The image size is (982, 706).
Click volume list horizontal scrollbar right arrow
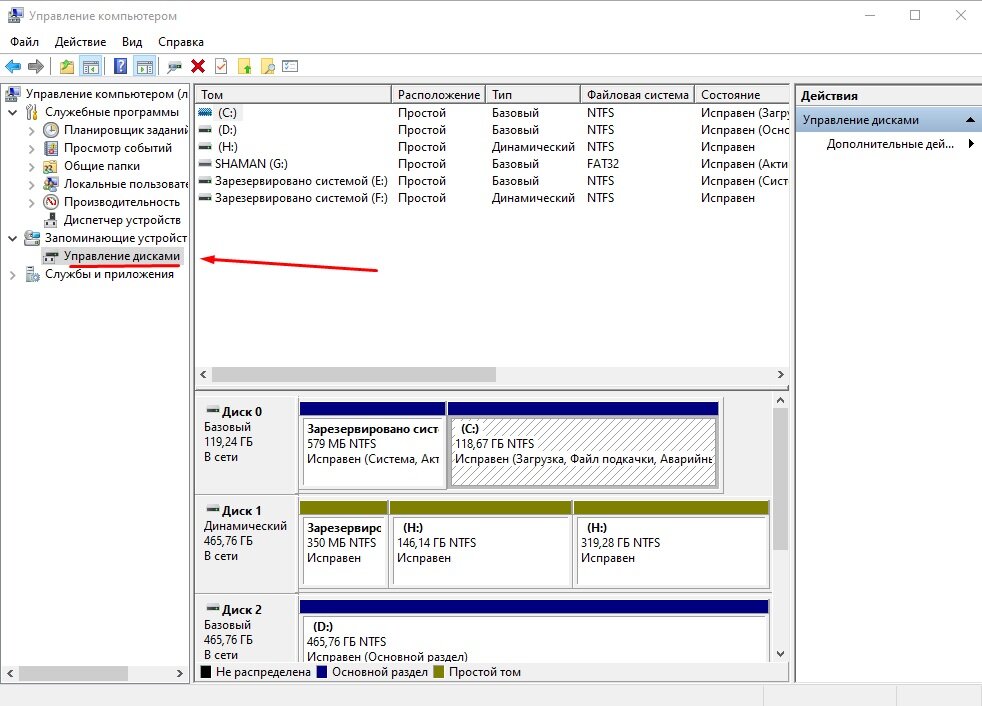point(780,374)
